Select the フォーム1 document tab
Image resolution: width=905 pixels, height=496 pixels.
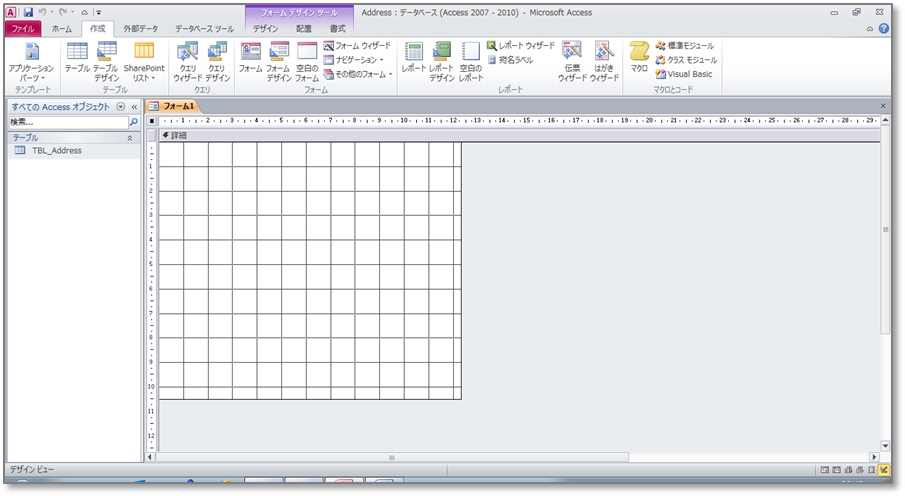point(172,106)
